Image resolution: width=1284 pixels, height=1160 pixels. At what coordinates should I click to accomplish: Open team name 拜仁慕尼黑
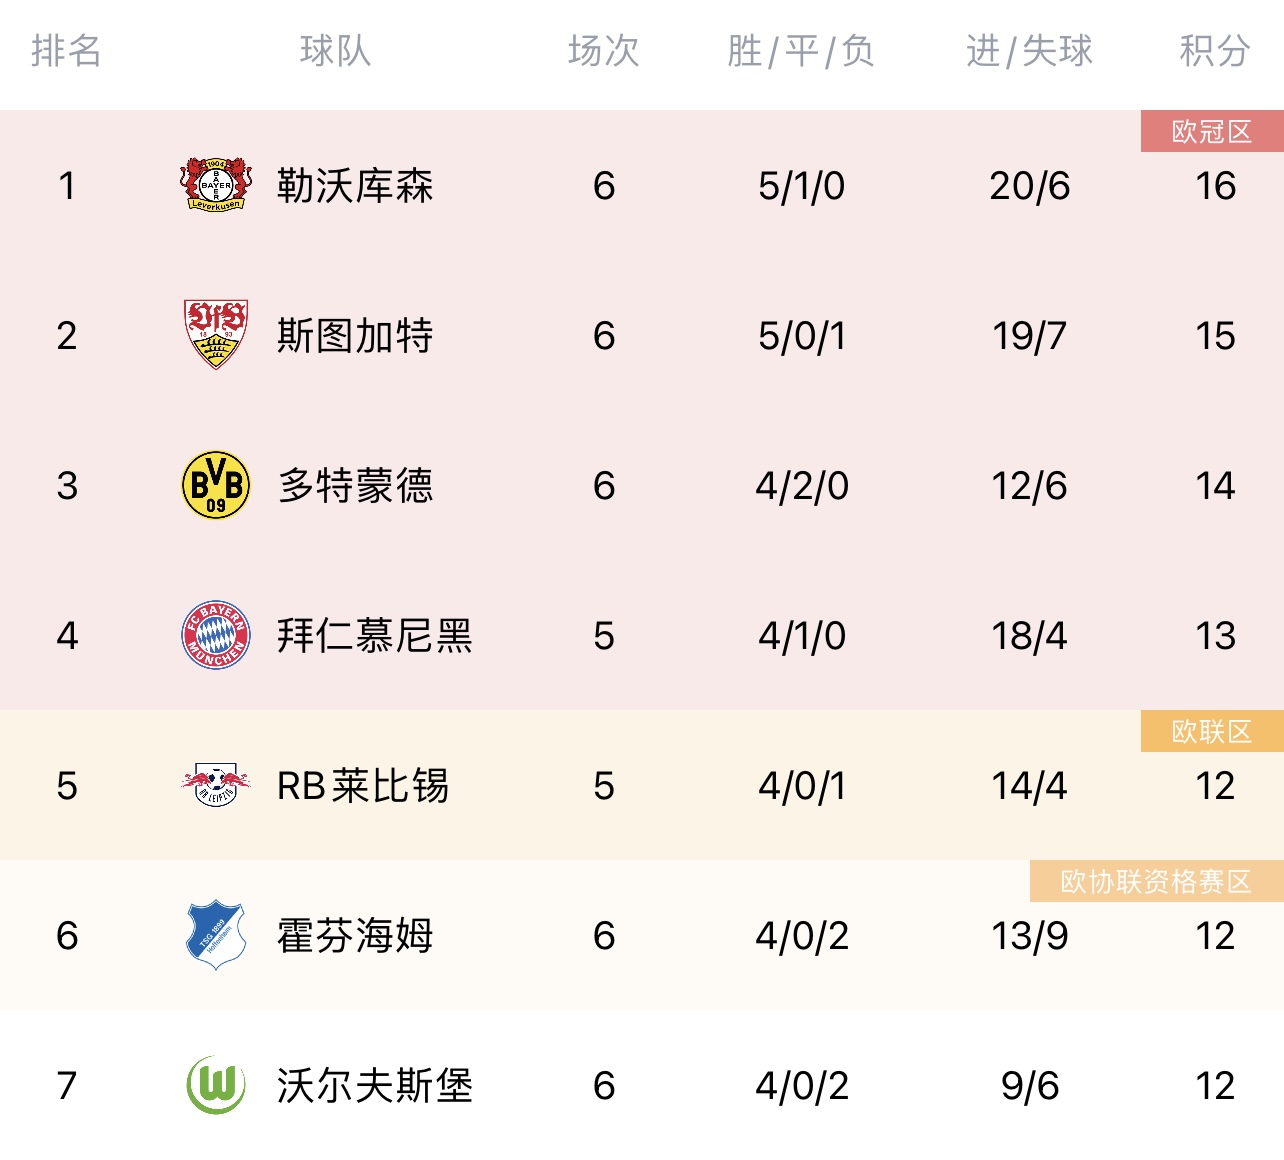[374, 636]
